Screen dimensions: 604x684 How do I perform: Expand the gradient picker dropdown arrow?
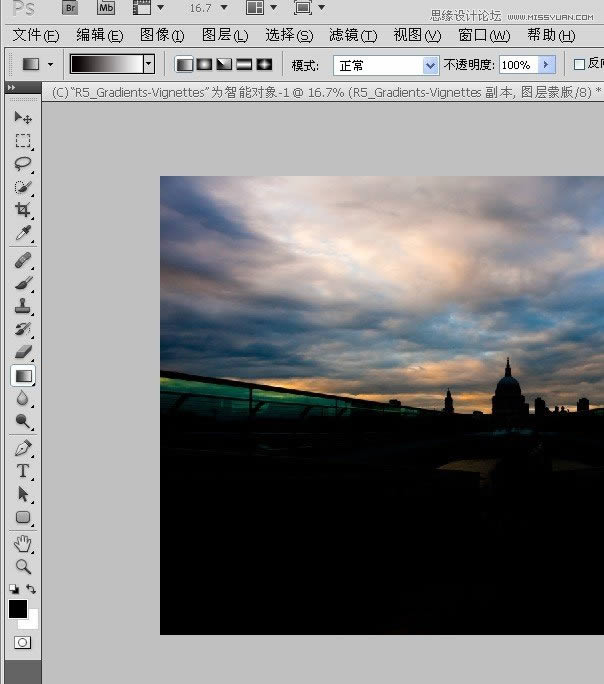(x=149, y=65)
